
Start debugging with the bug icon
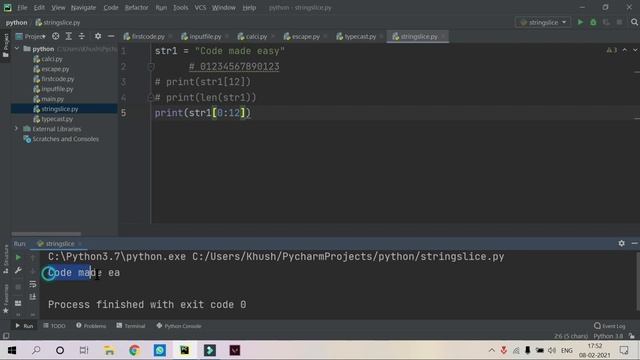point(593,22)
